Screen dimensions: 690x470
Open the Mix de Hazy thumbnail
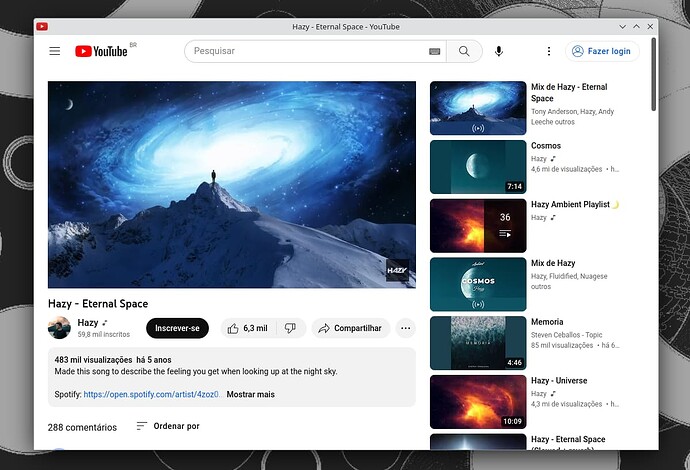coord(478,284)
